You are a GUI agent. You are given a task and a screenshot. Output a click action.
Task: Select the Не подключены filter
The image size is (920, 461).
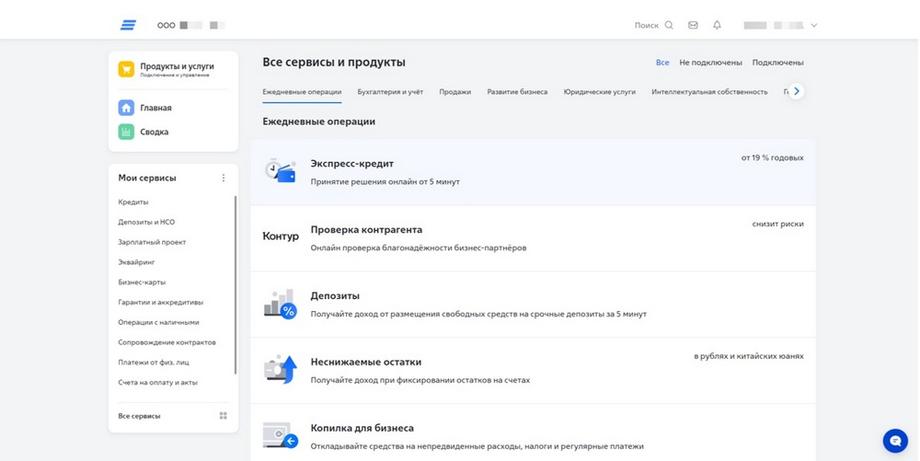[711, 62]
